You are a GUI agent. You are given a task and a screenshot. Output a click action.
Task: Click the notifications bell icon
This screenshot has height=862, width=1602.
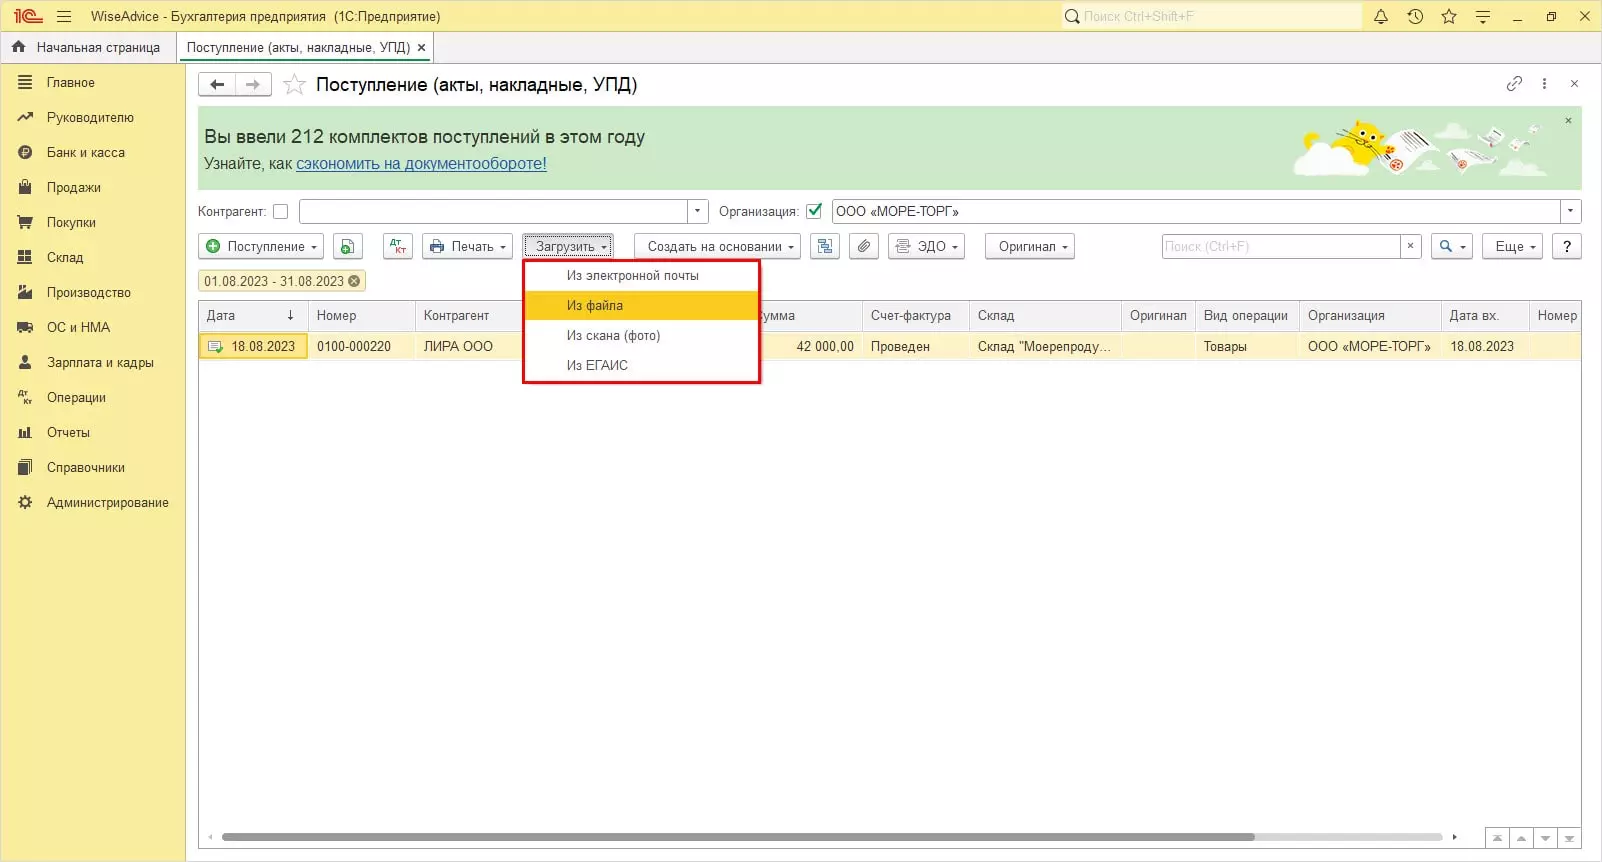click(x=1381, y=16)
